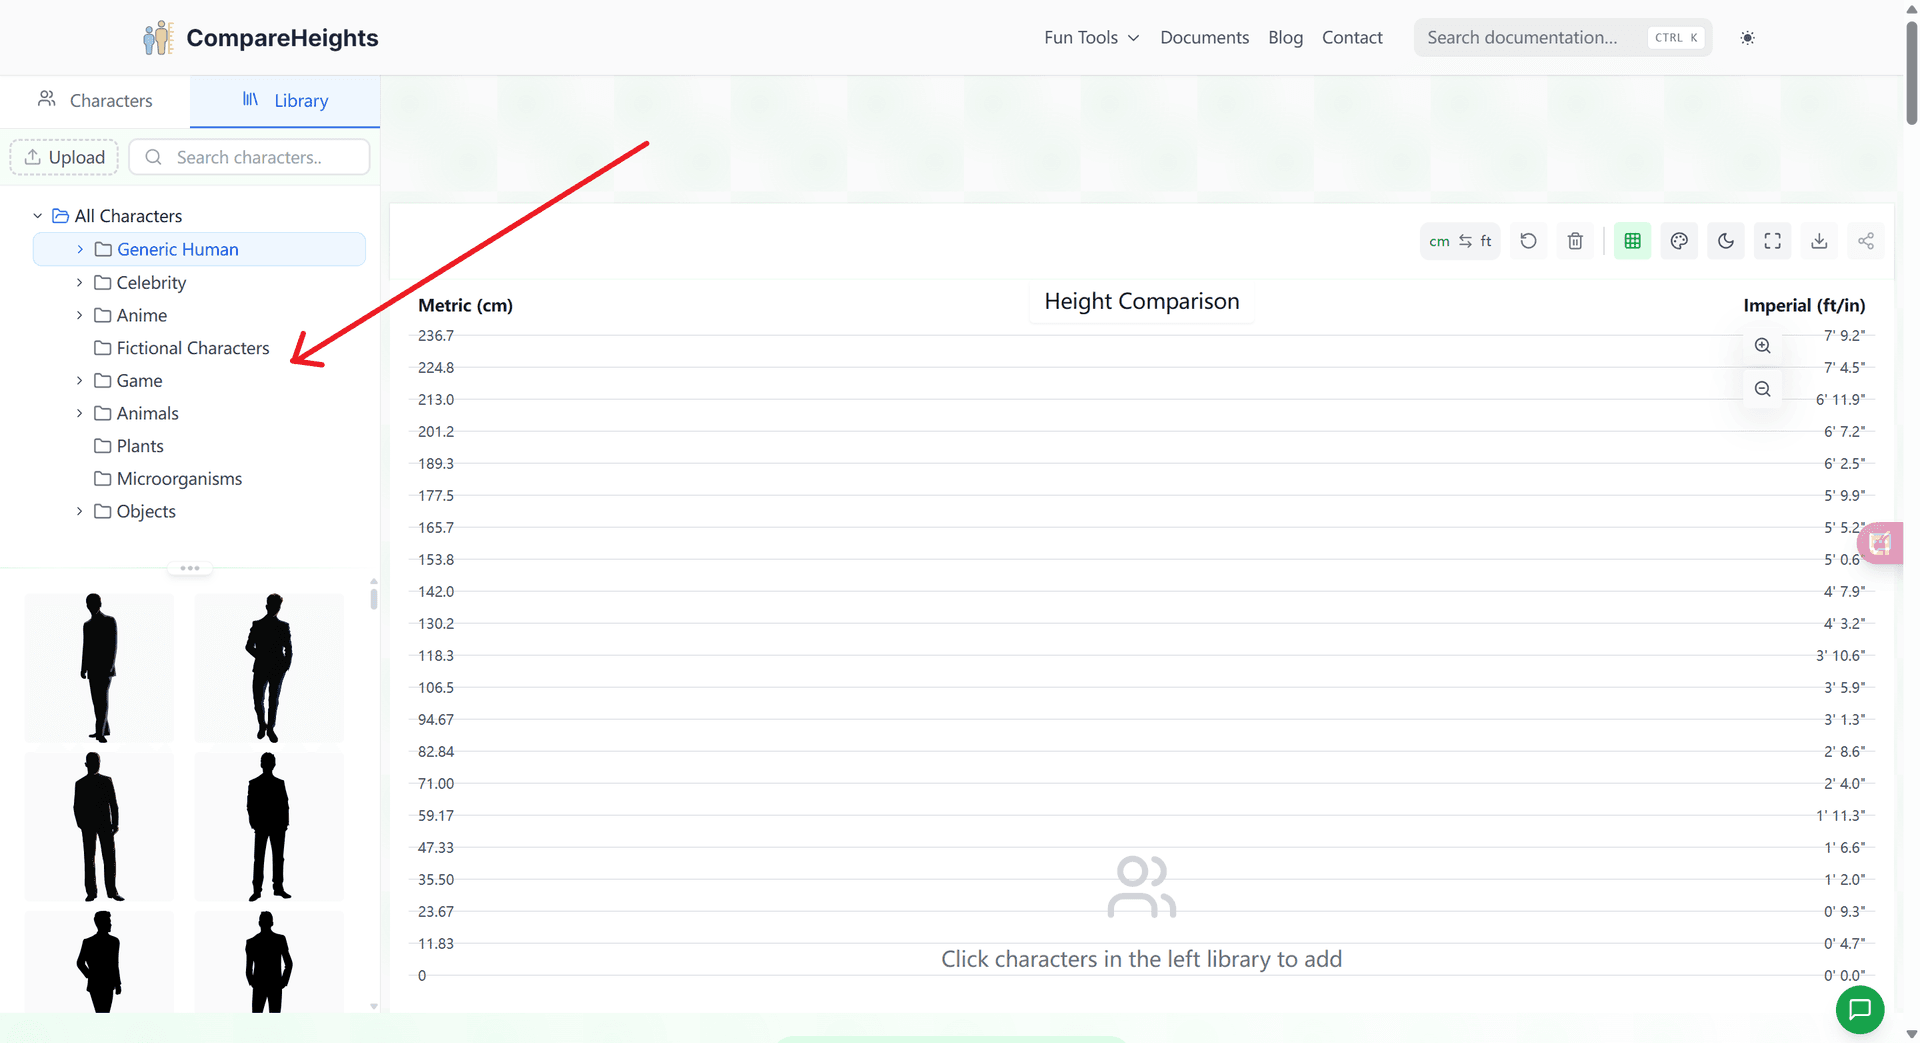
Task: Toggle chart dark mode moon icon
Action: 1725,241
